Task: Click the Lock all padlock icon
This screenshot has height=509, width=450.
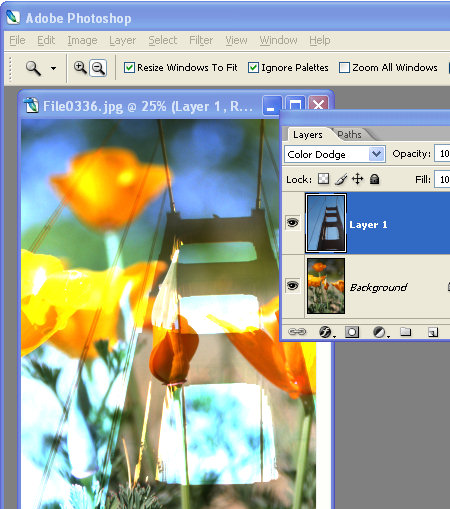Action: 374,179
